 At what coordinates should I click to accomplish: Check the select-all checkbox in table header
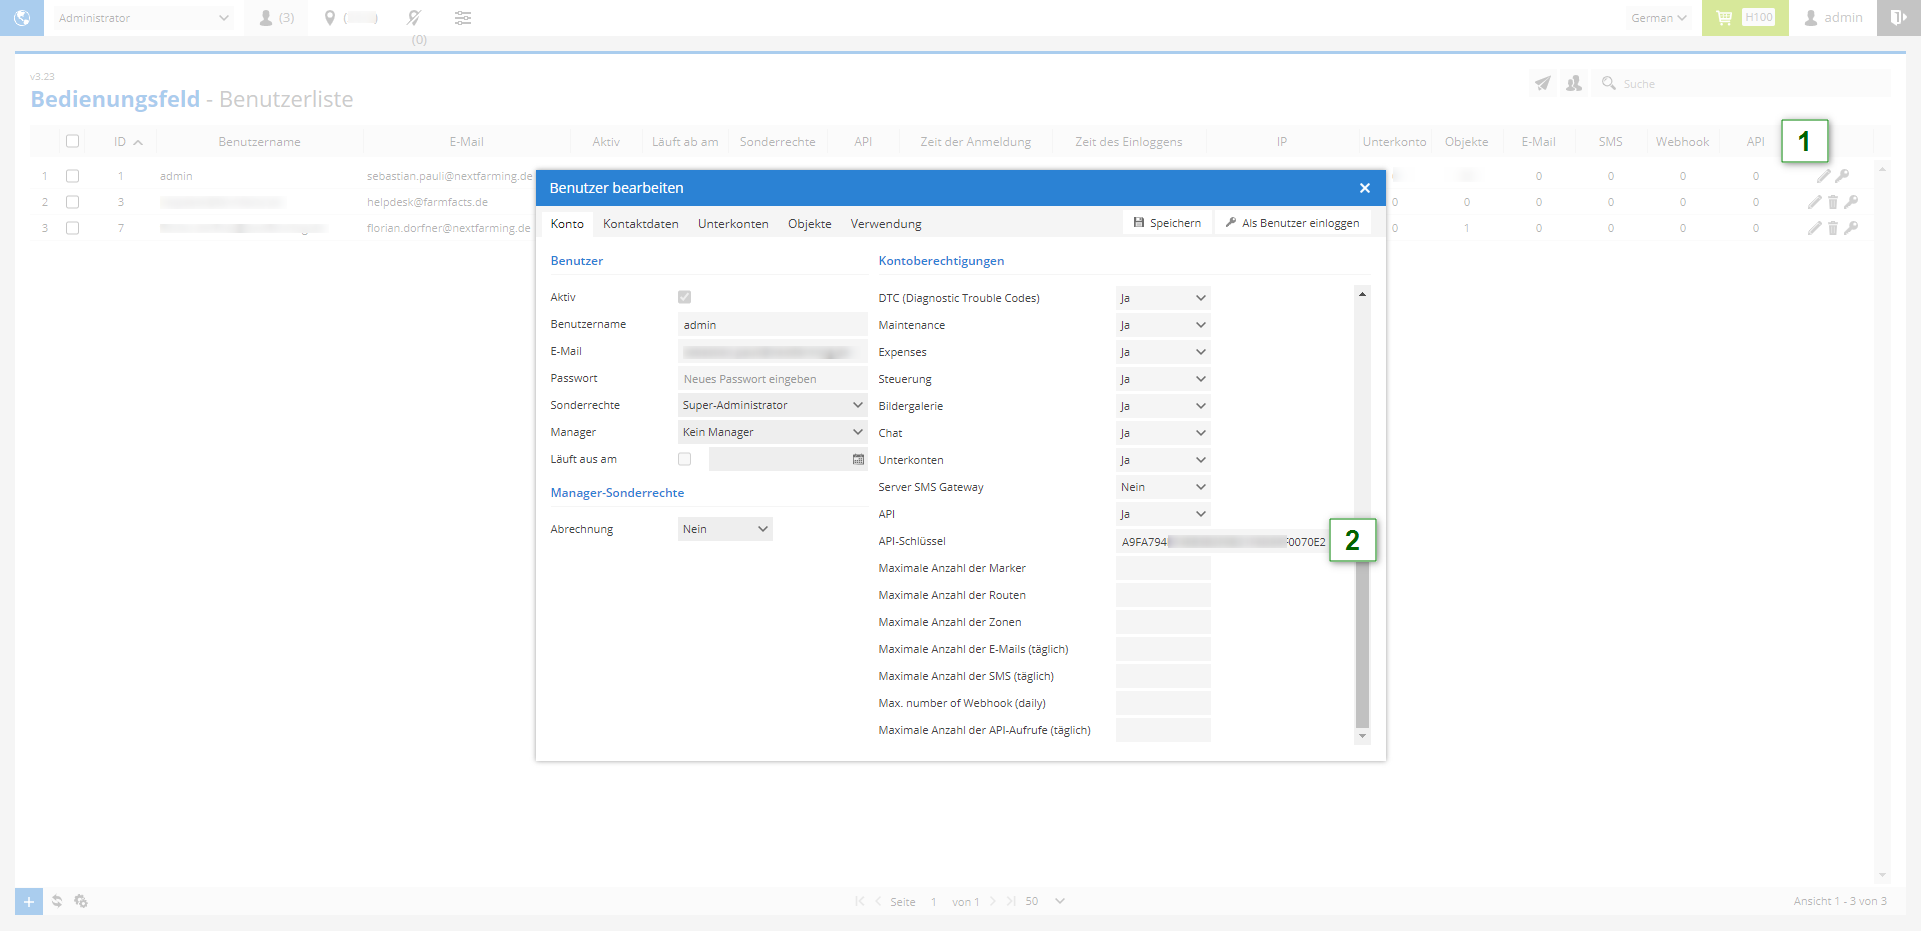coord(72,141)
